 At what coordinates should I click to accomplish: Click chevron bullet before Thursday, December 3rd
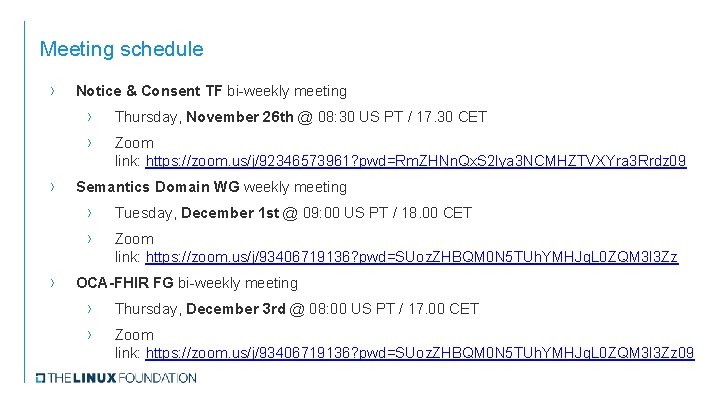pyautogui.click(x=90, y=309)
